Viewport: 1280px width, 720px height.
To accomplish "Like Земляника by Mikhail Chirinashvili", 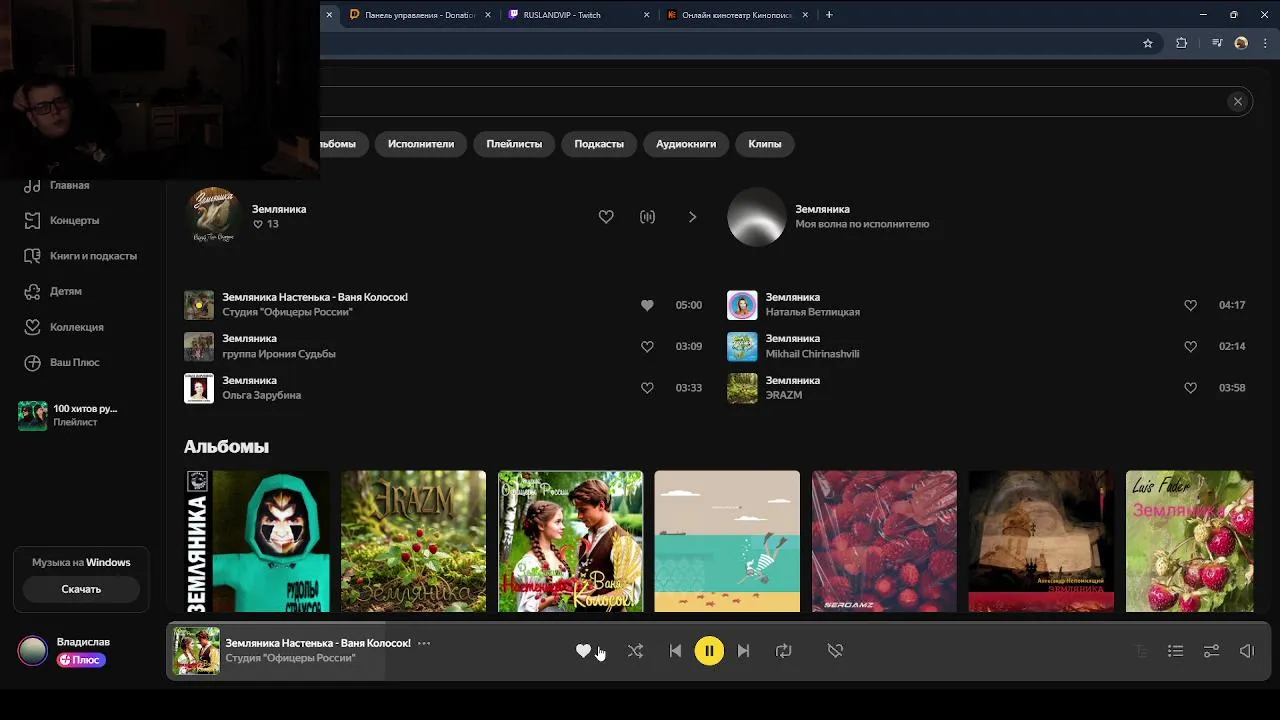I will [x=1190, y=346].
